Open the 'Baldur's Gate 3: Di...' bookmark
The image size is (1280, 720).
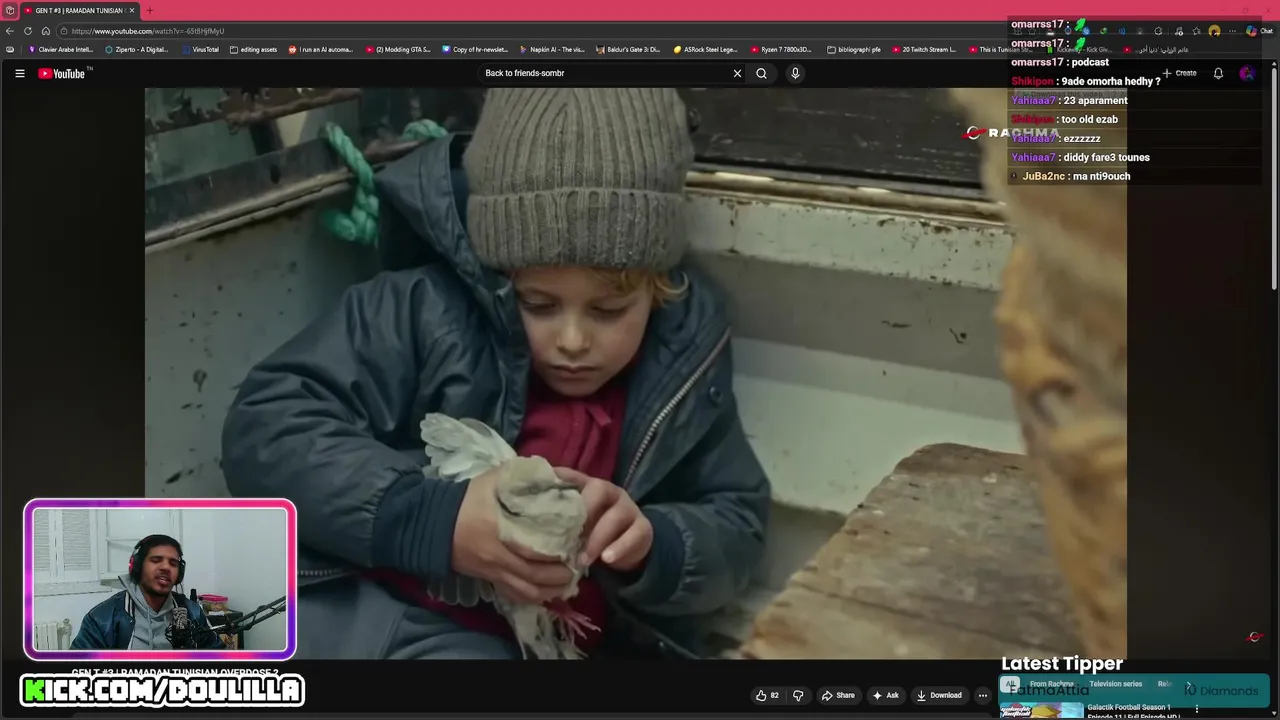(x=629, y=49)
